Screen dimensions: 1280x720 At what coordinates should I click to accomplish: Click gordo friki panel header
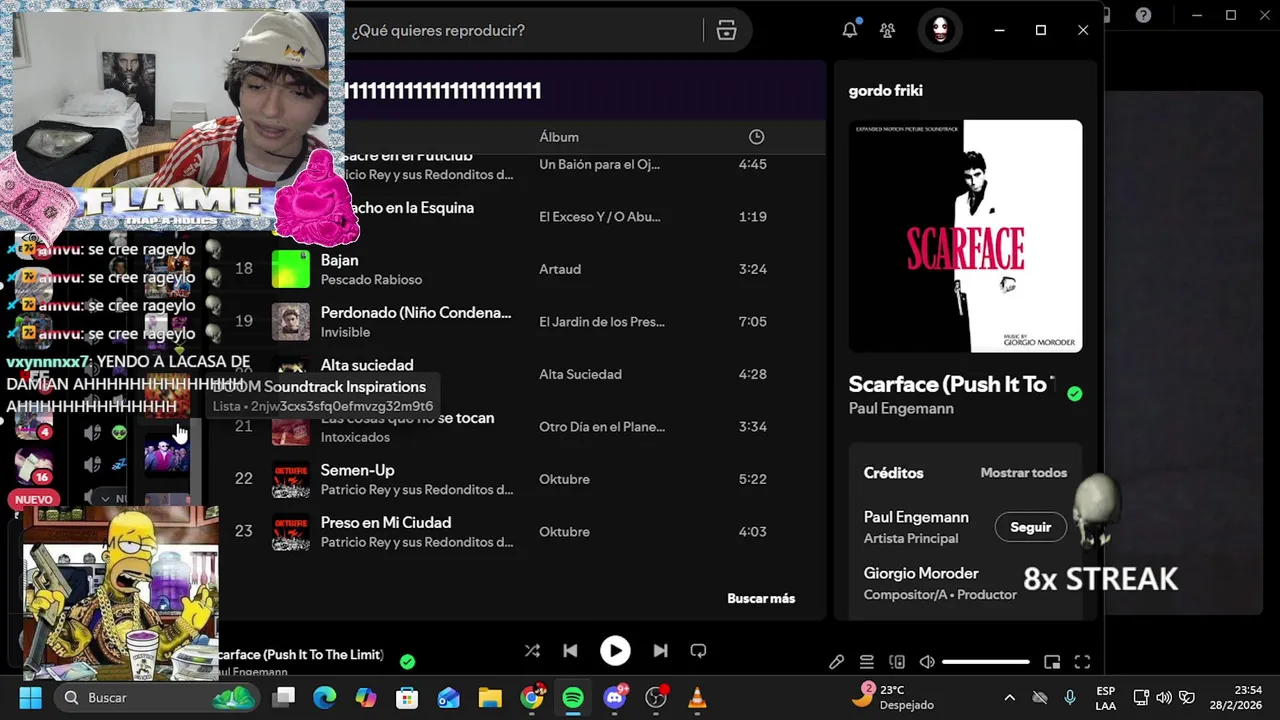point(885,91)
